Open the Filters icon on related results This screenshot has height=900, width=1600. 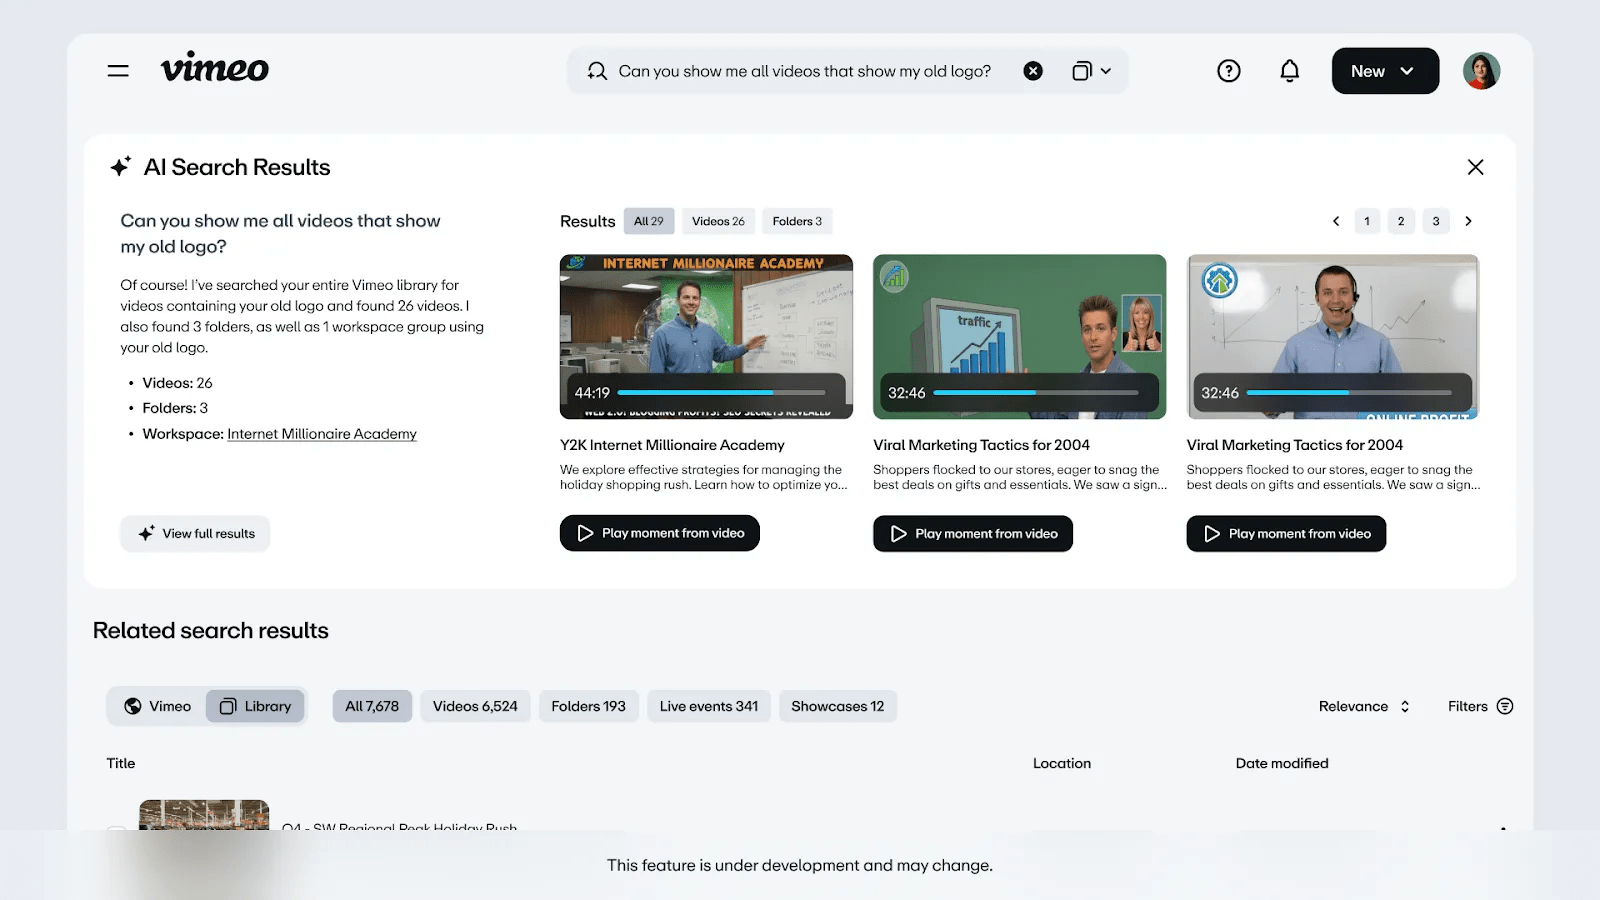[x=1506, y=706]
